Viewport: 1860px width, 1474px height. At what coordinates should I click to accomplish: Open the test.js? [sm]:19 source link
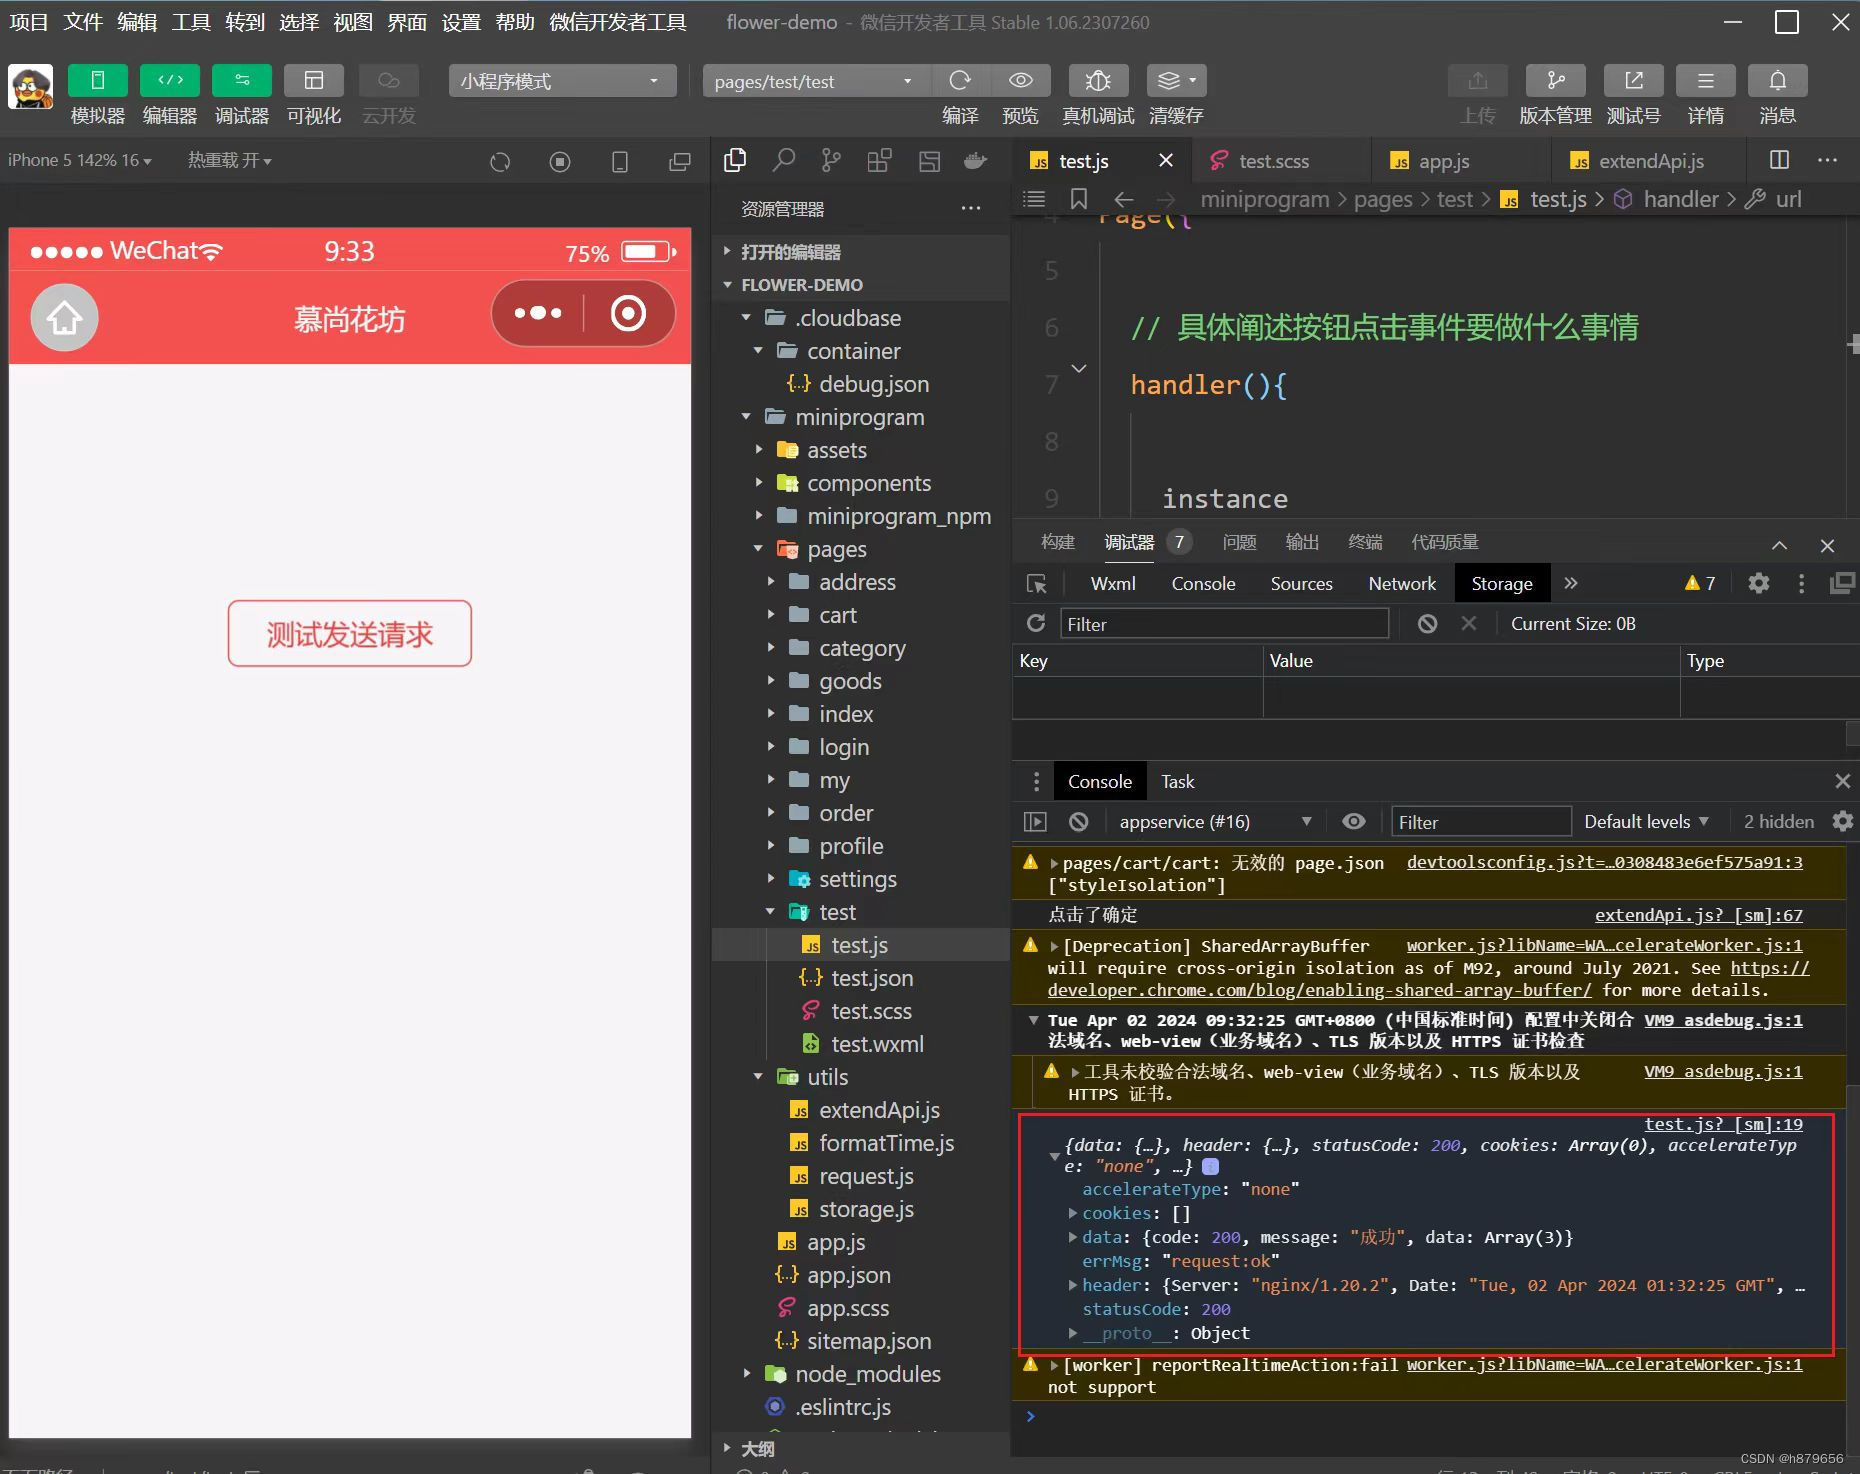pyautogui.click(x=1723, y=1124)
